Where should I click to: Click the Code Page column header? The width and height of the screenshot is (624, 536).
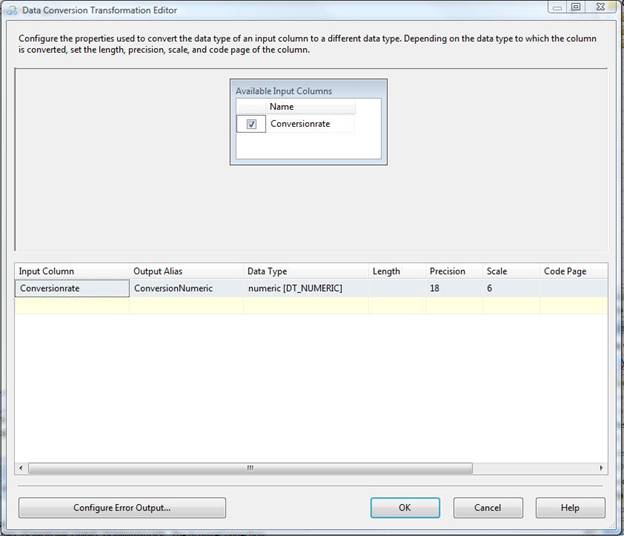tap(573, 271)
